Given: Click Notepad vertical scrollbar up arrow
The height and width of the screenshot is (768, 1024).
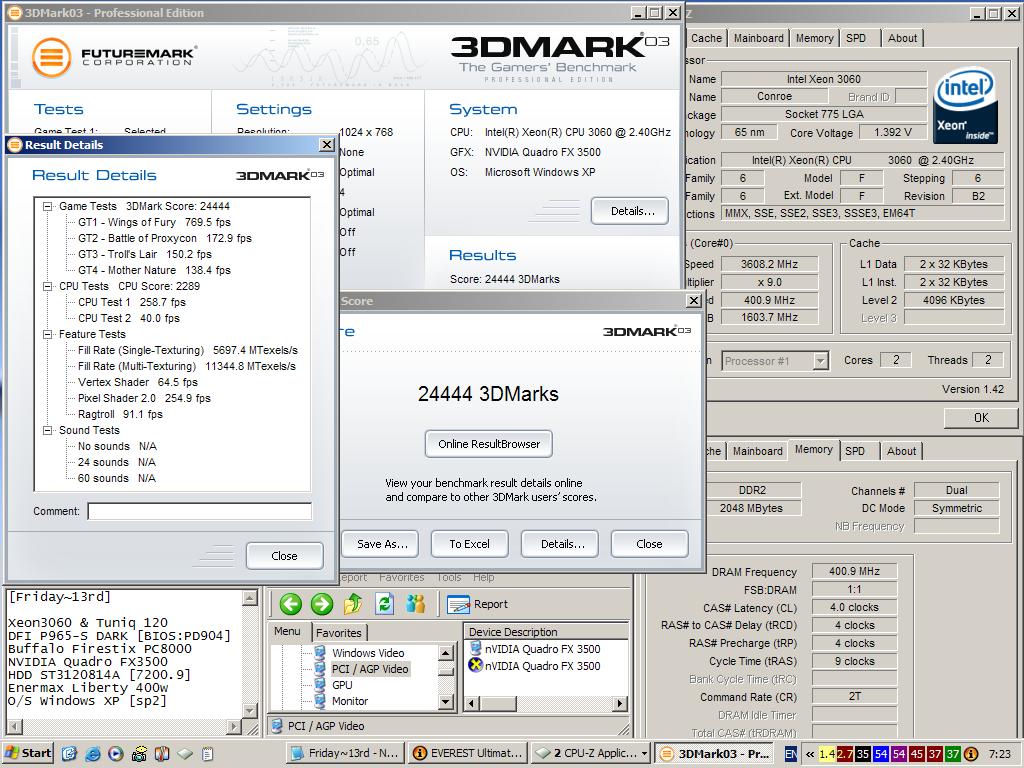Looking at the screenshot, I should point(249,597).
